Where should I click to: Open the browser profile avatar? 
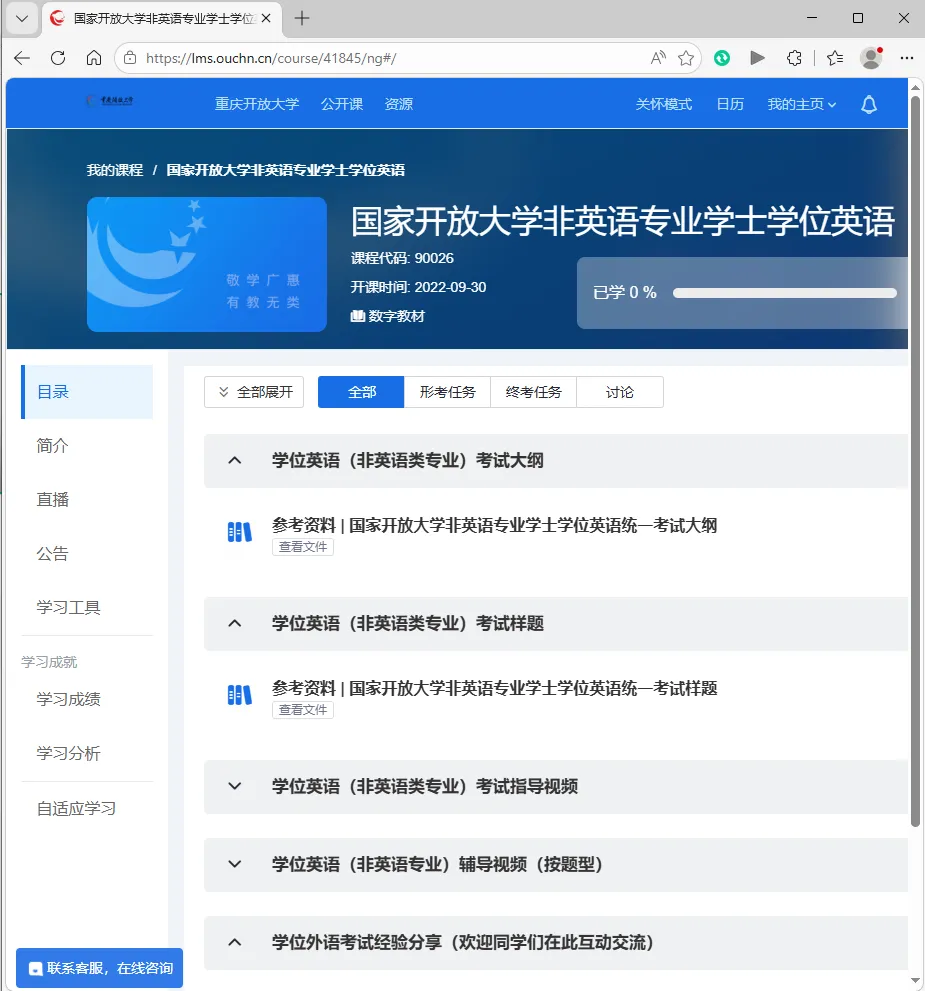click(x=871, y=58)
